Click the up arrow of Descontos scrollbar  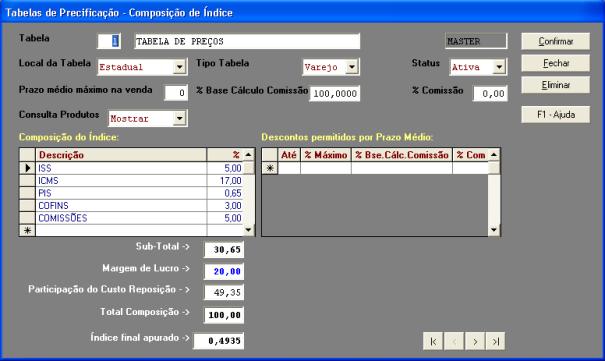click(494, 155)
